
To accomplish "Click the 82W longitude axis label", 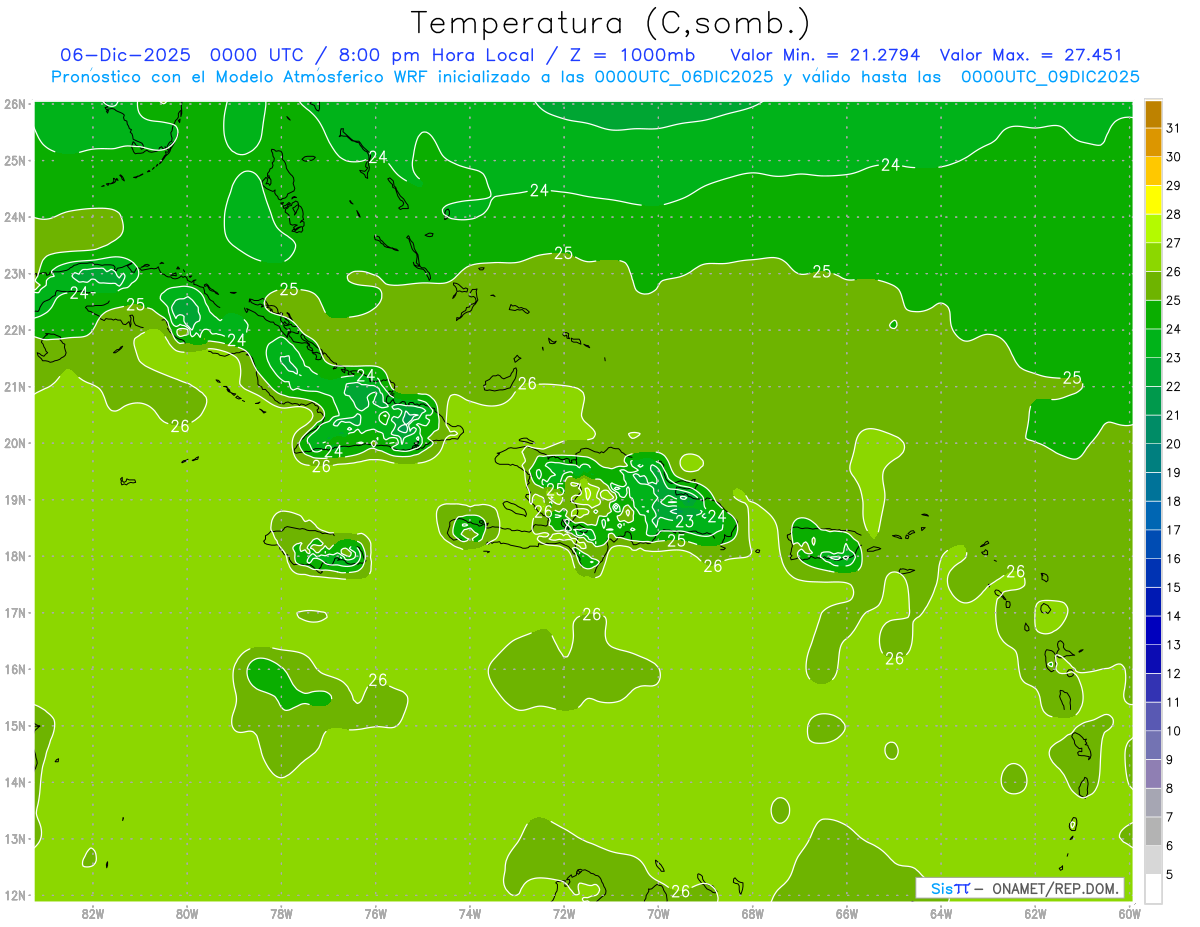I will point(93,913).
